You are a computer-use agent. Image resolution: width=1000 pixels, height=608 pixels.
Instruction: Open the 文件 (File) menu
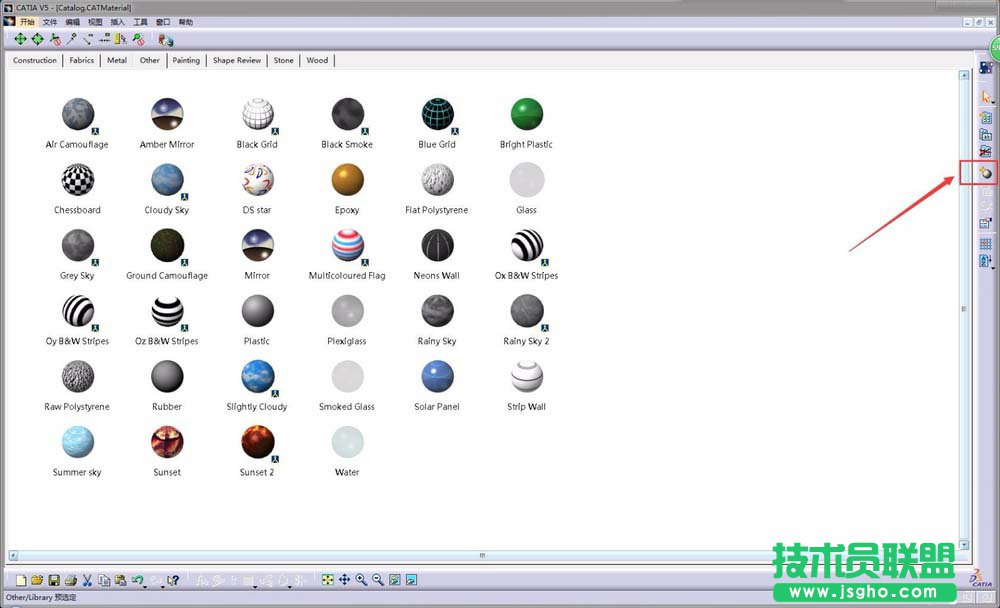coord(50,21)
